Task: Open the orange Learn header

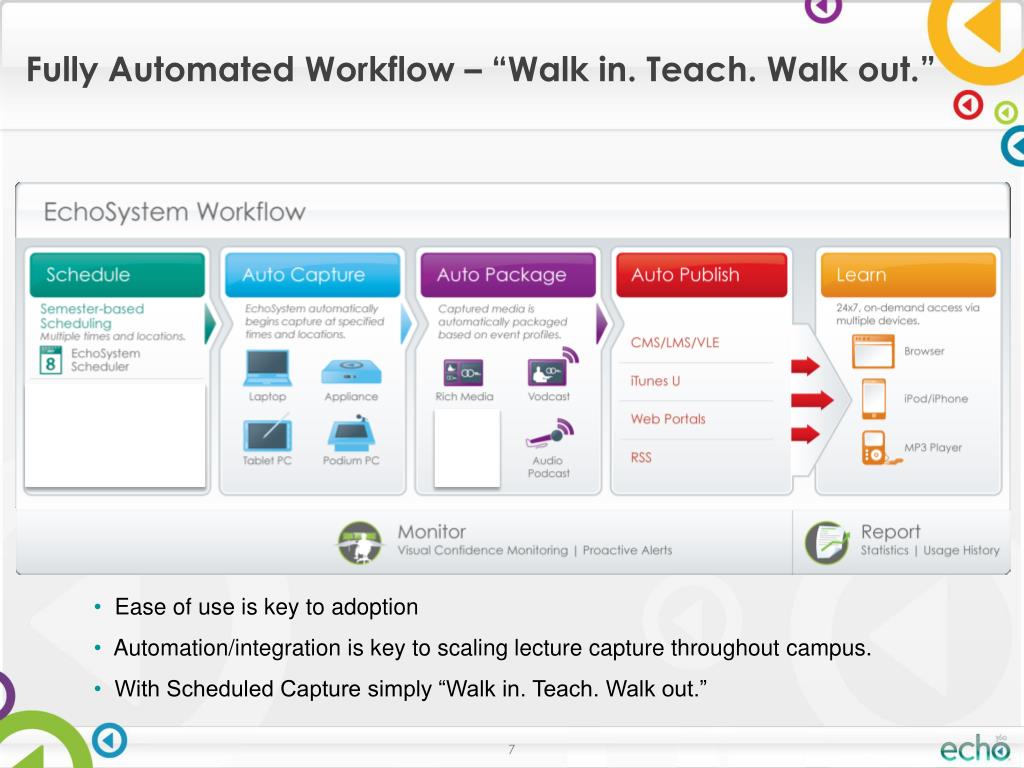Action: coord(908,275)
